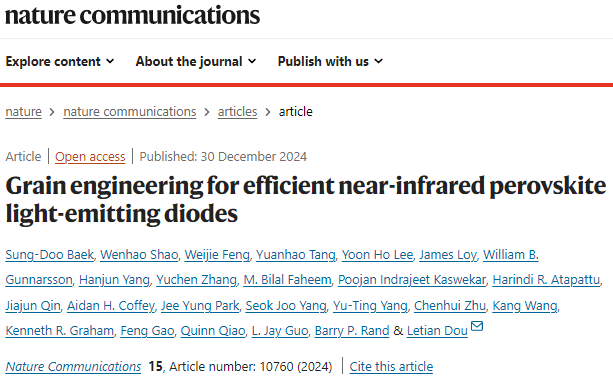Viewport: 613px width, 380px height.
Task: View author Poojan Indrajeet Kaswekar
Action: pyautogui.click(x=412, y=280)
